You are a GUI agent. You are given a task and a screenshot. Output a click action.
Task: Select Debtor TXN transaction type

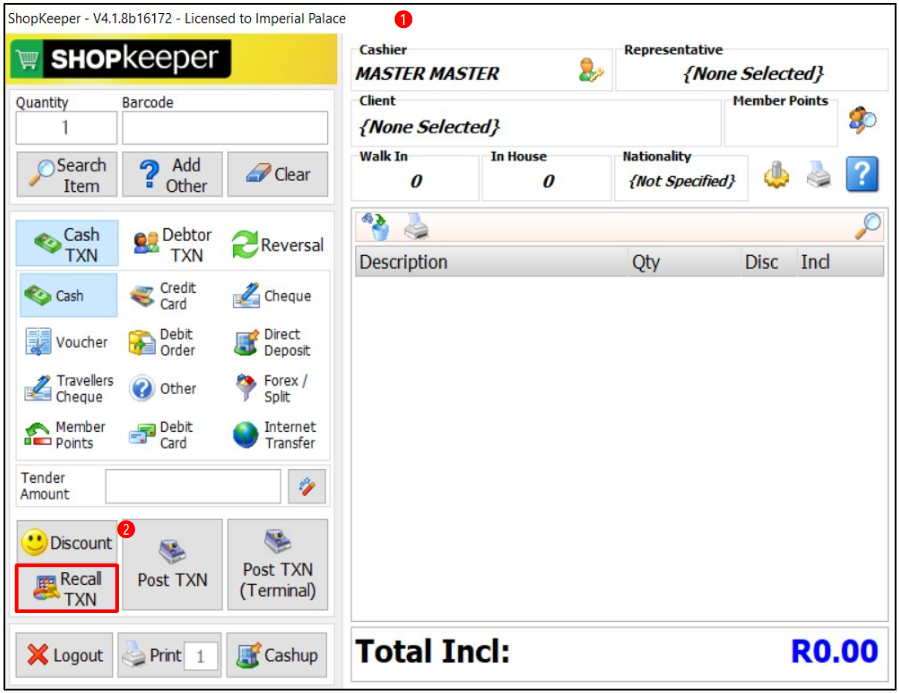pos(172,244)
